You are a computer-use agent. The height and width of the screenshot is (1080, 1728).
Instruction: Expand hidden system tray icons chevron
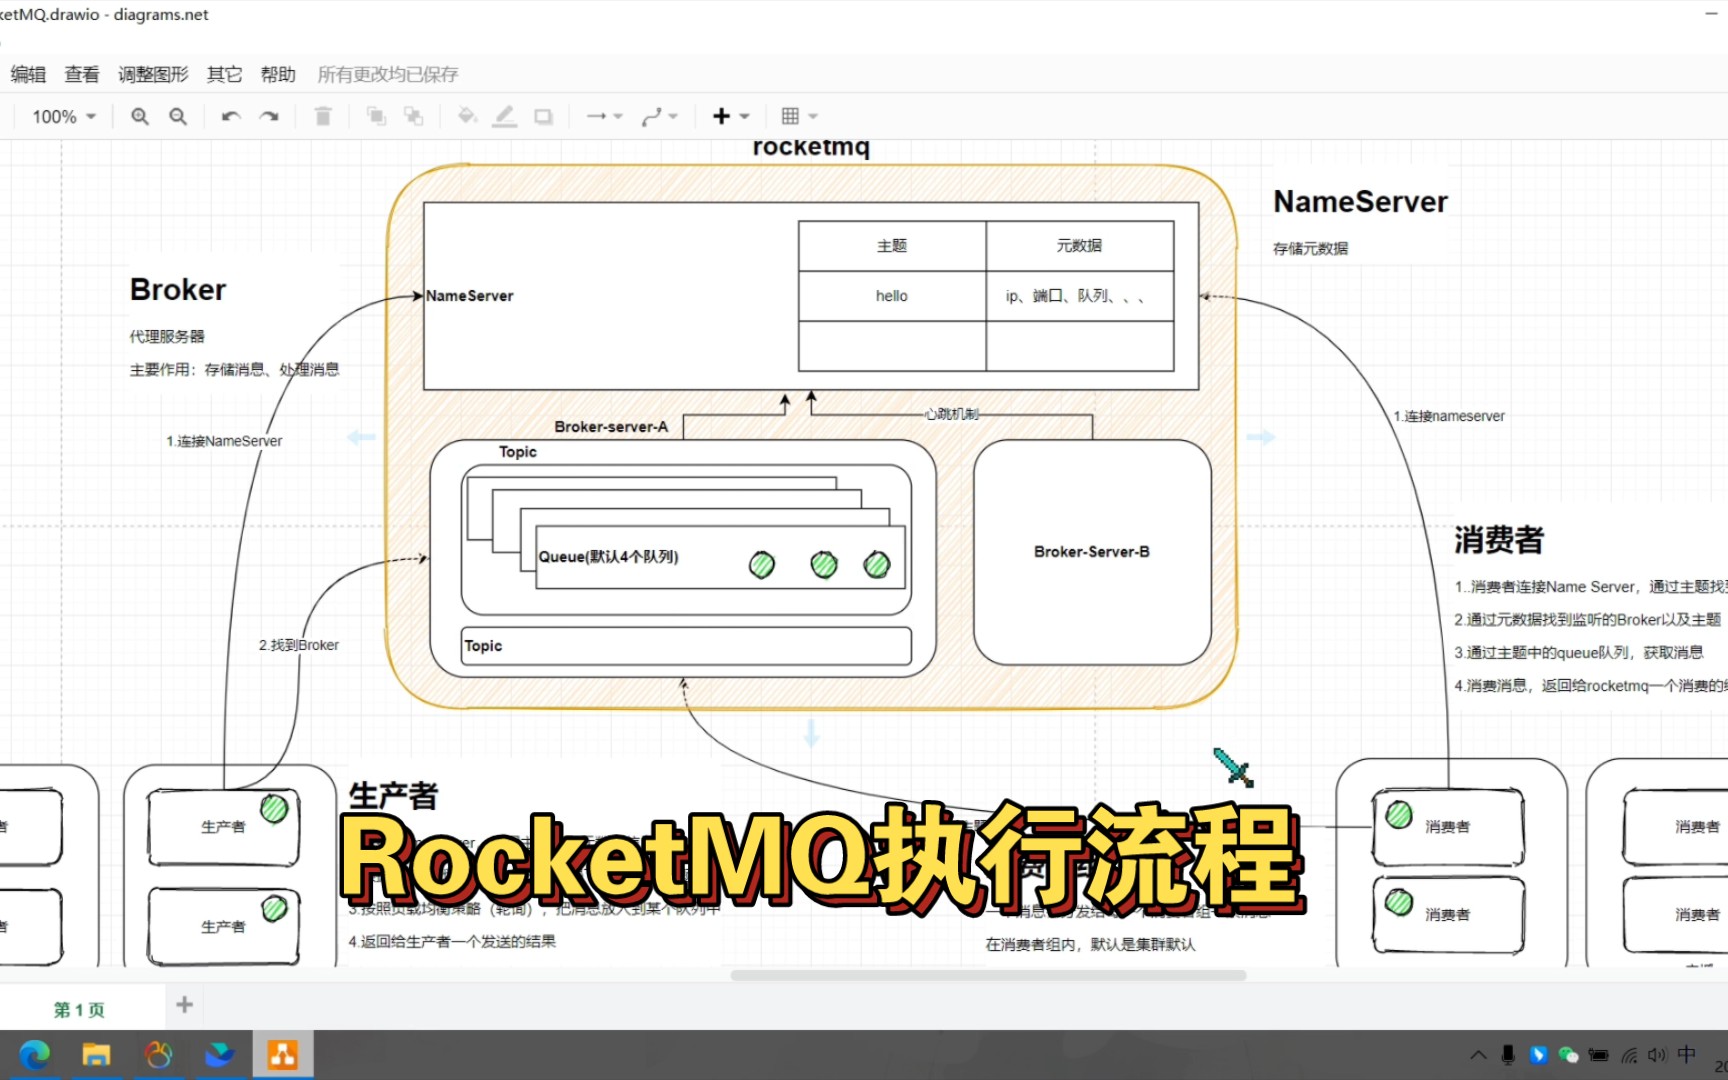pos(1478,1055)
